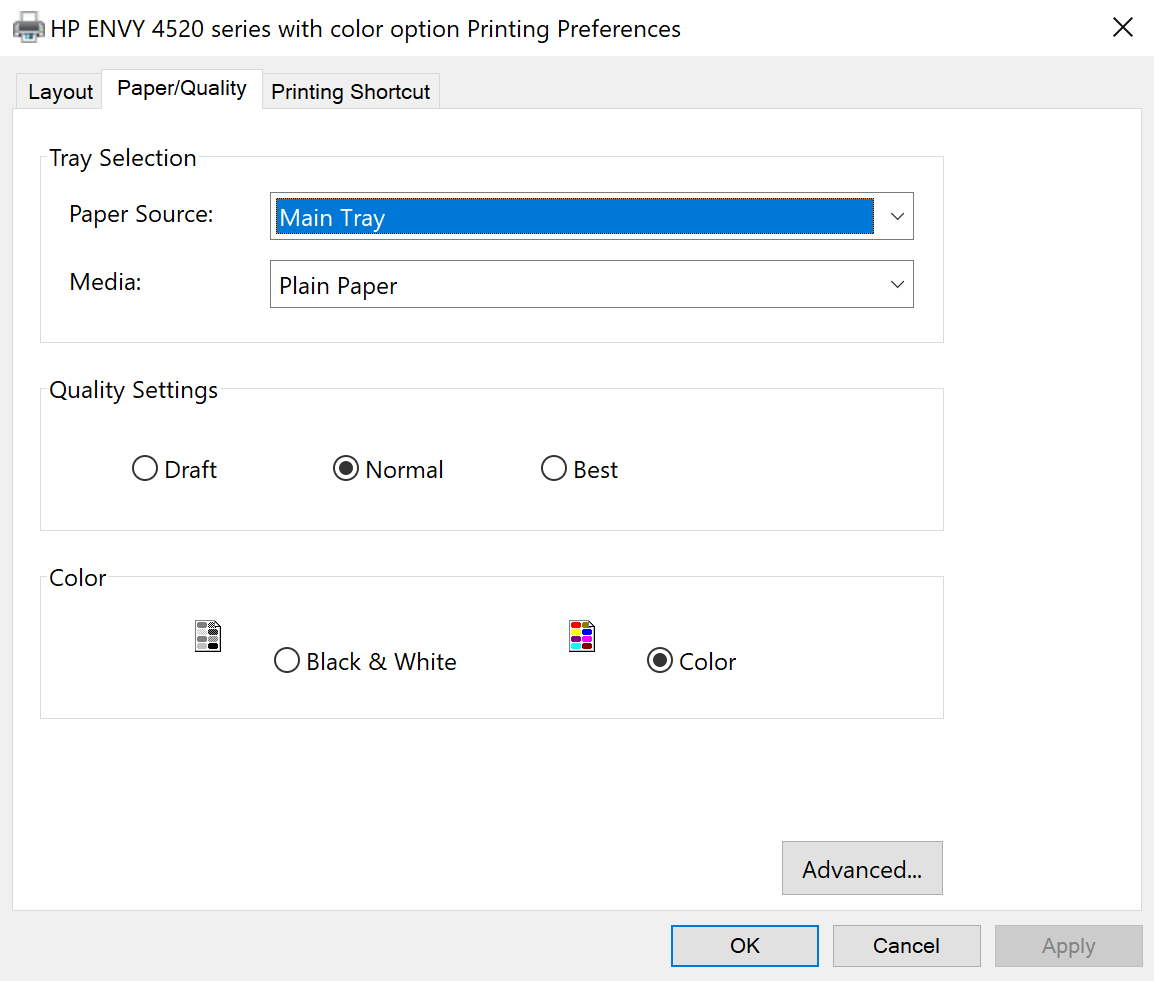This screenshot has height=981, width=1154.
Task: Switch to the Layout tab
Action: [59, 91]
